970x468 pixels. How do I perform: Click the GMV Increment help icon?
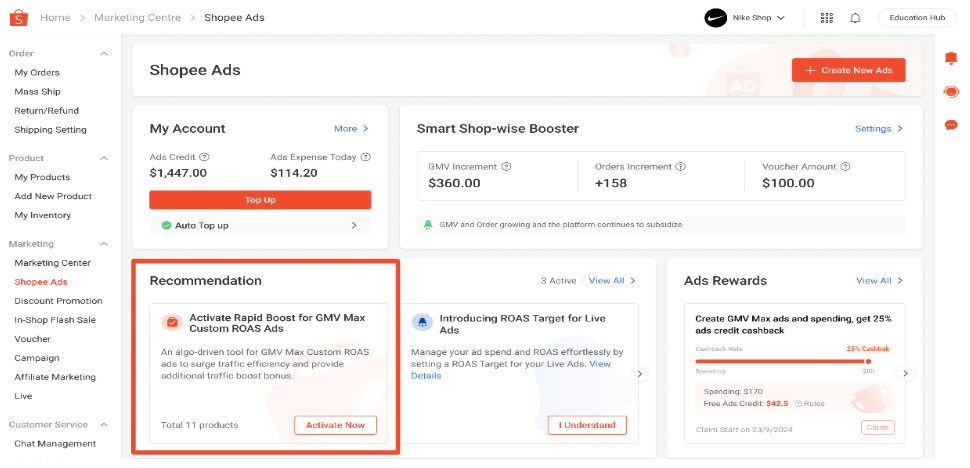[506, 166]
